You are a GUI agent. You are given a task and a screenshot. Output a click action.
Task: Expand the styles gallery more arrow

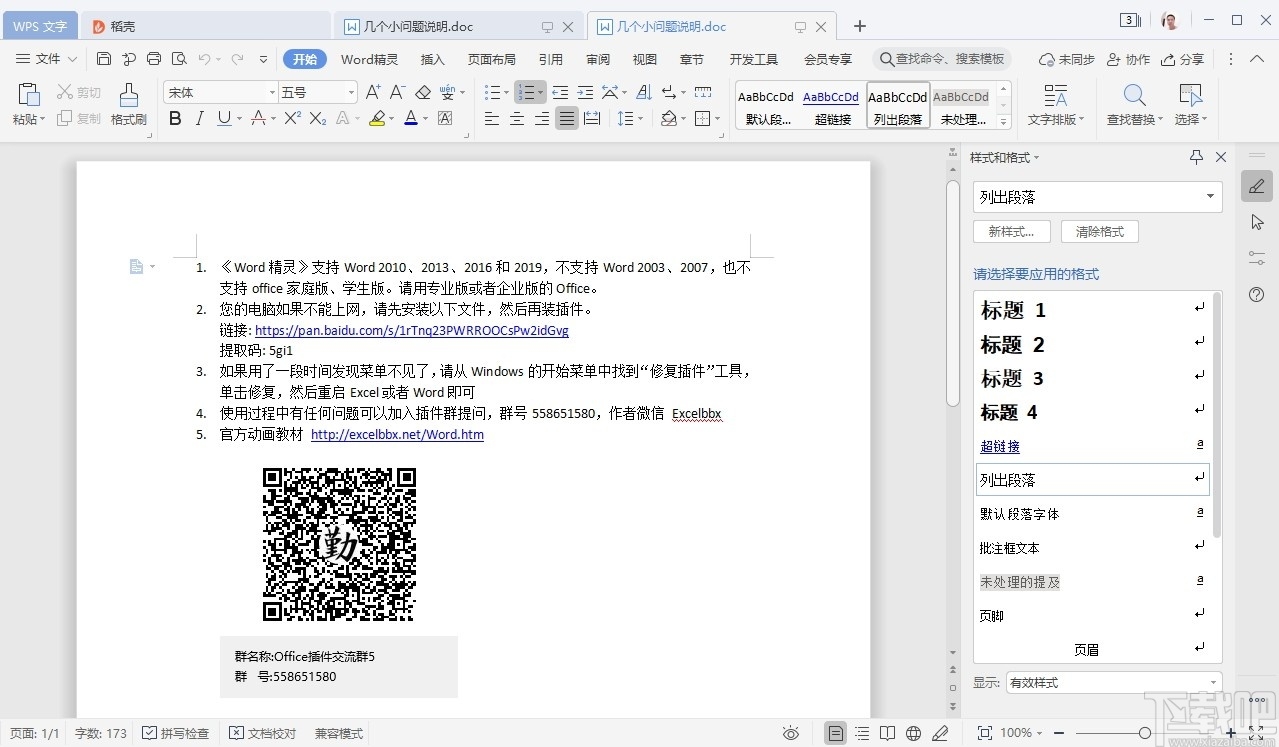pyautogui.click(x=1004, y=120)
